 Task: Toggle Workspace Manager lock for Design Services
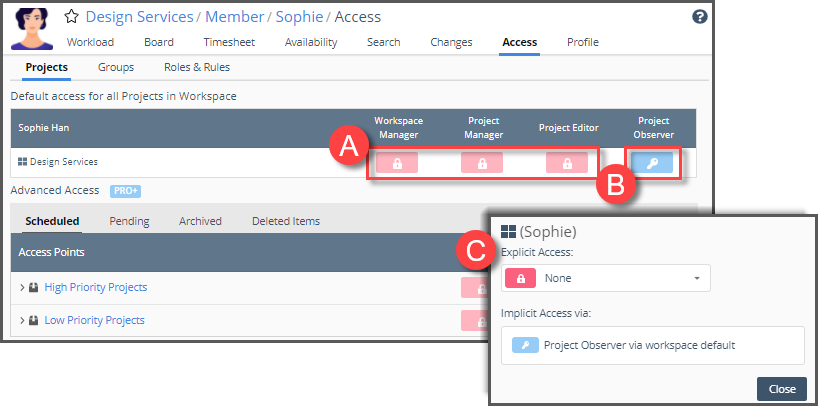pos(397,163)
